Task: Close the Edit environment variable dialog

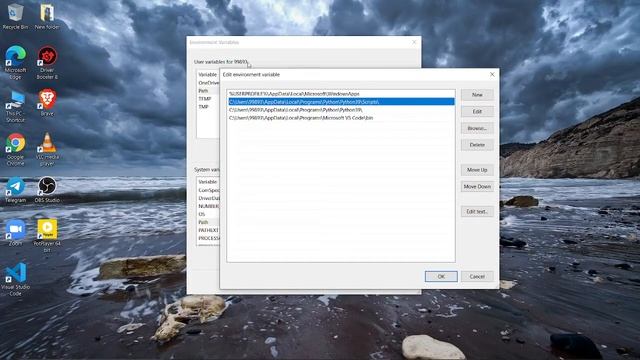Action: (492, 74)
